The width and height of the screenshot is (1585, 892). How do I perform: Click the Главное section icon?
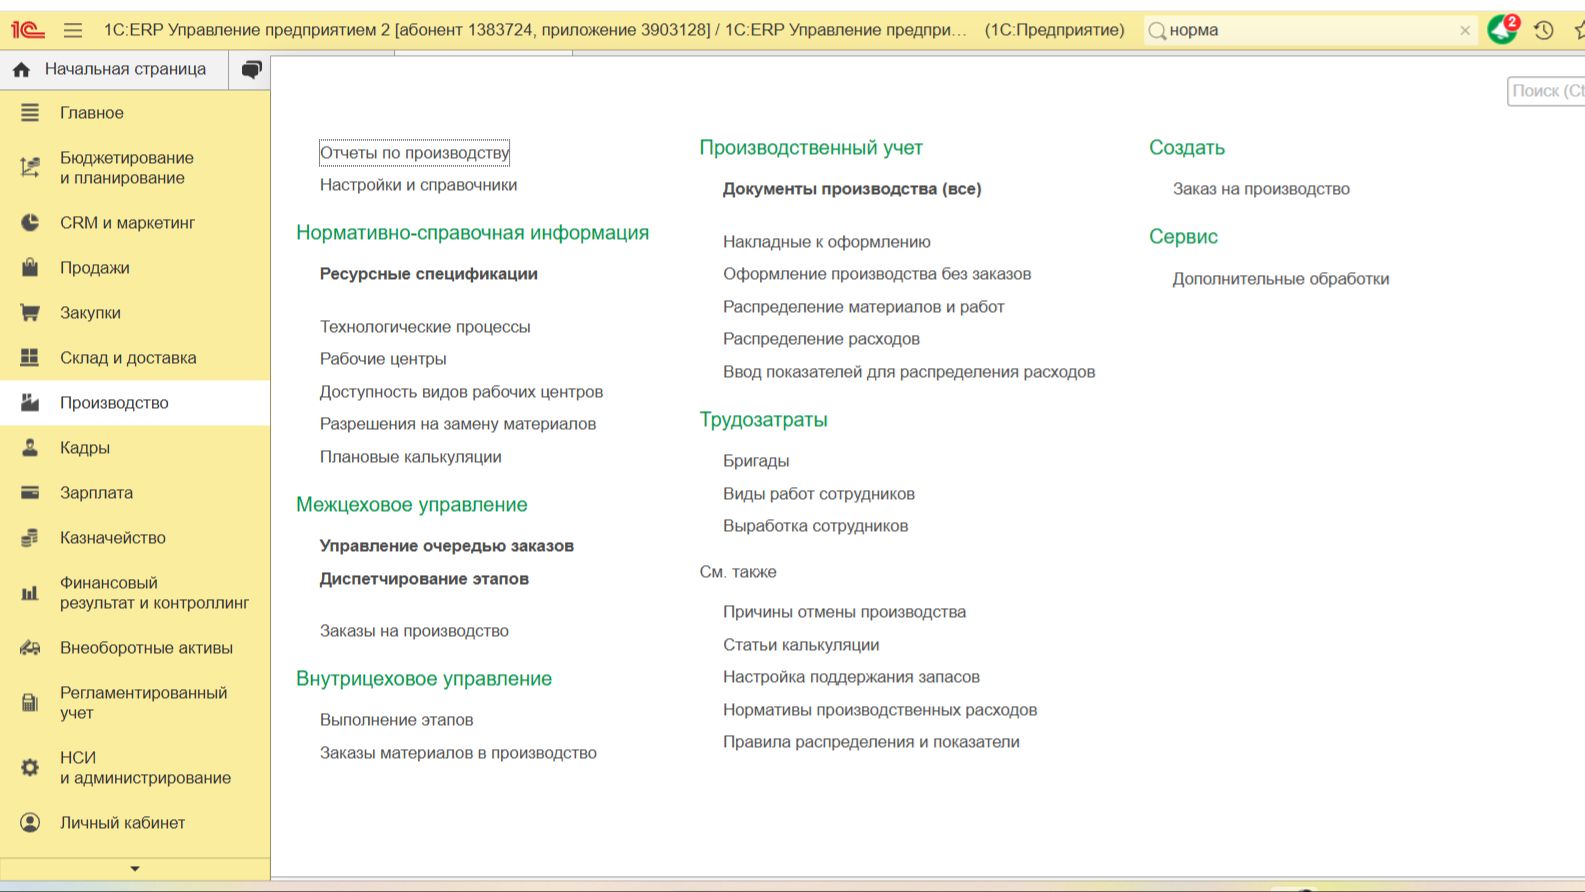click(30, 113)
